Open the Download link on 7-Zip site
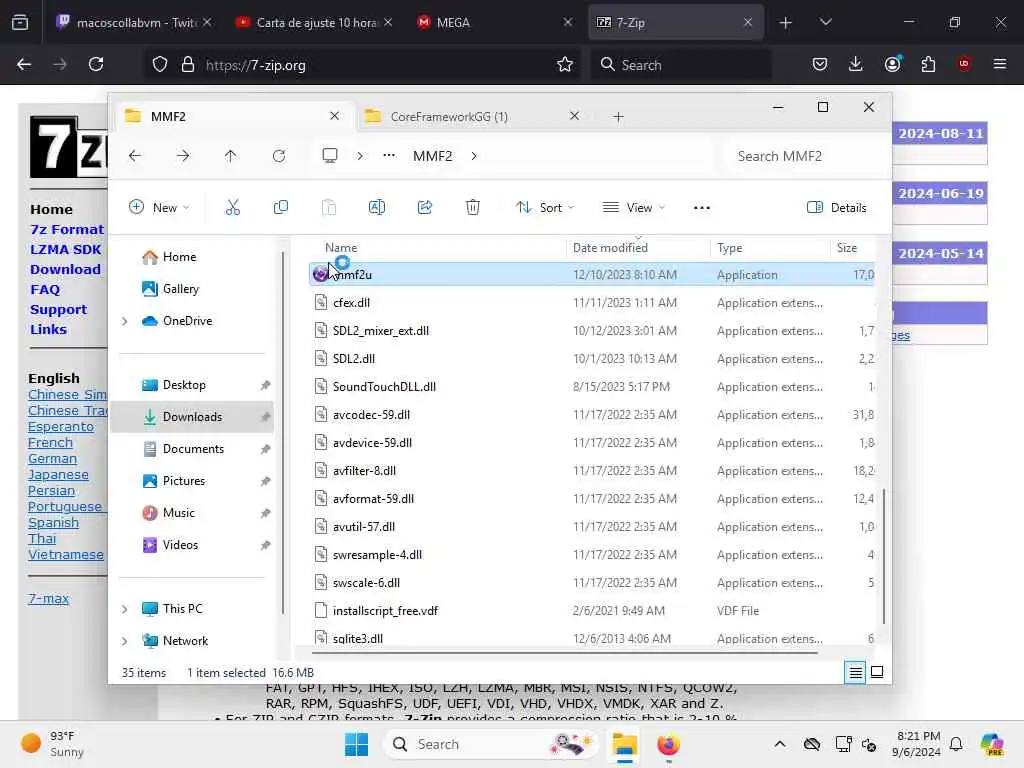This screenshot has height=768, width=1024. point(65,270)
